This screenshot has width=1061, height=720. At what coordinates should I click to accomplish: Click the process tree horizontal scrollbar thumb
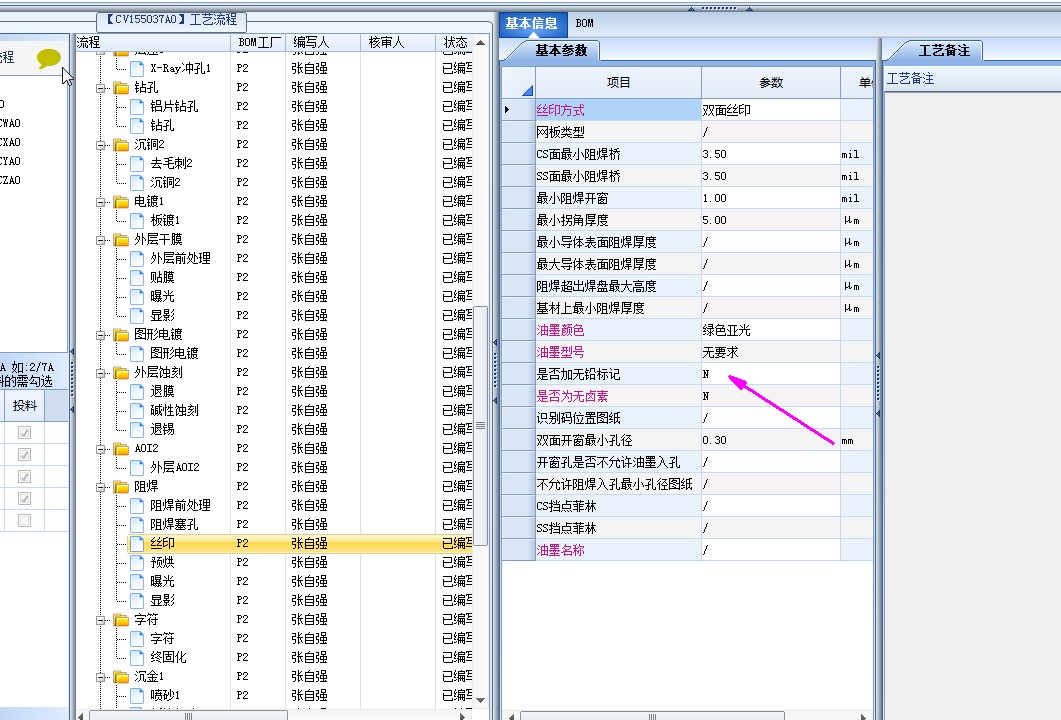pos(189,715)
